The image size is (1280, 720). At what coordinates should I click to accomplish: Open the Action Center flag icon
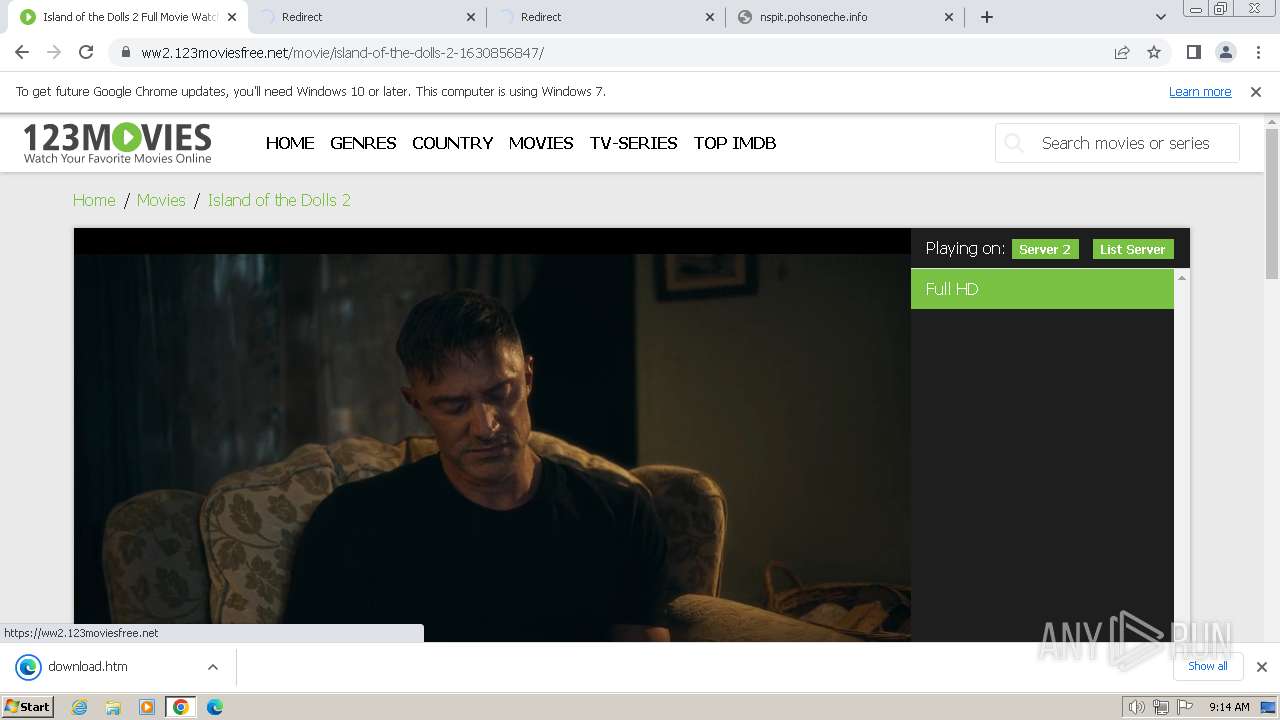1185,707
